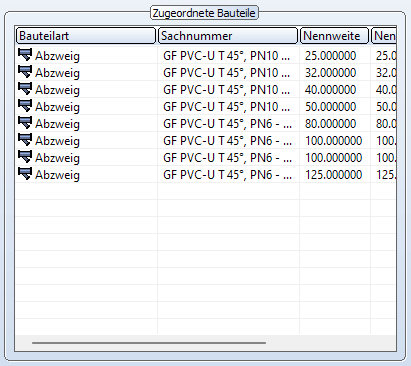The image size is (411, 366).
Task: Click the Abzweig icon in the 125.000000 row
Action: 25,174
